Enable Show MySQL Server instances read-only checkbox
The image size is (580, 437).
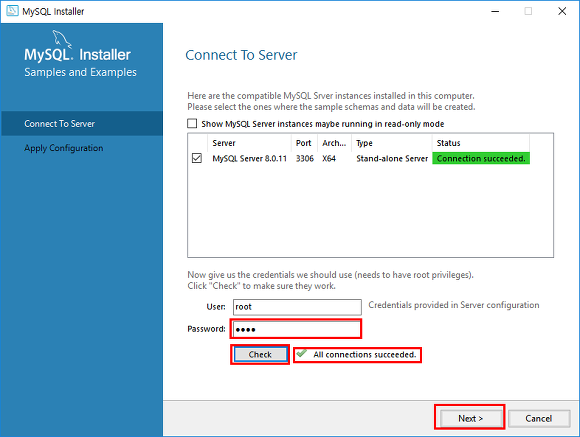tap(192, 123)
